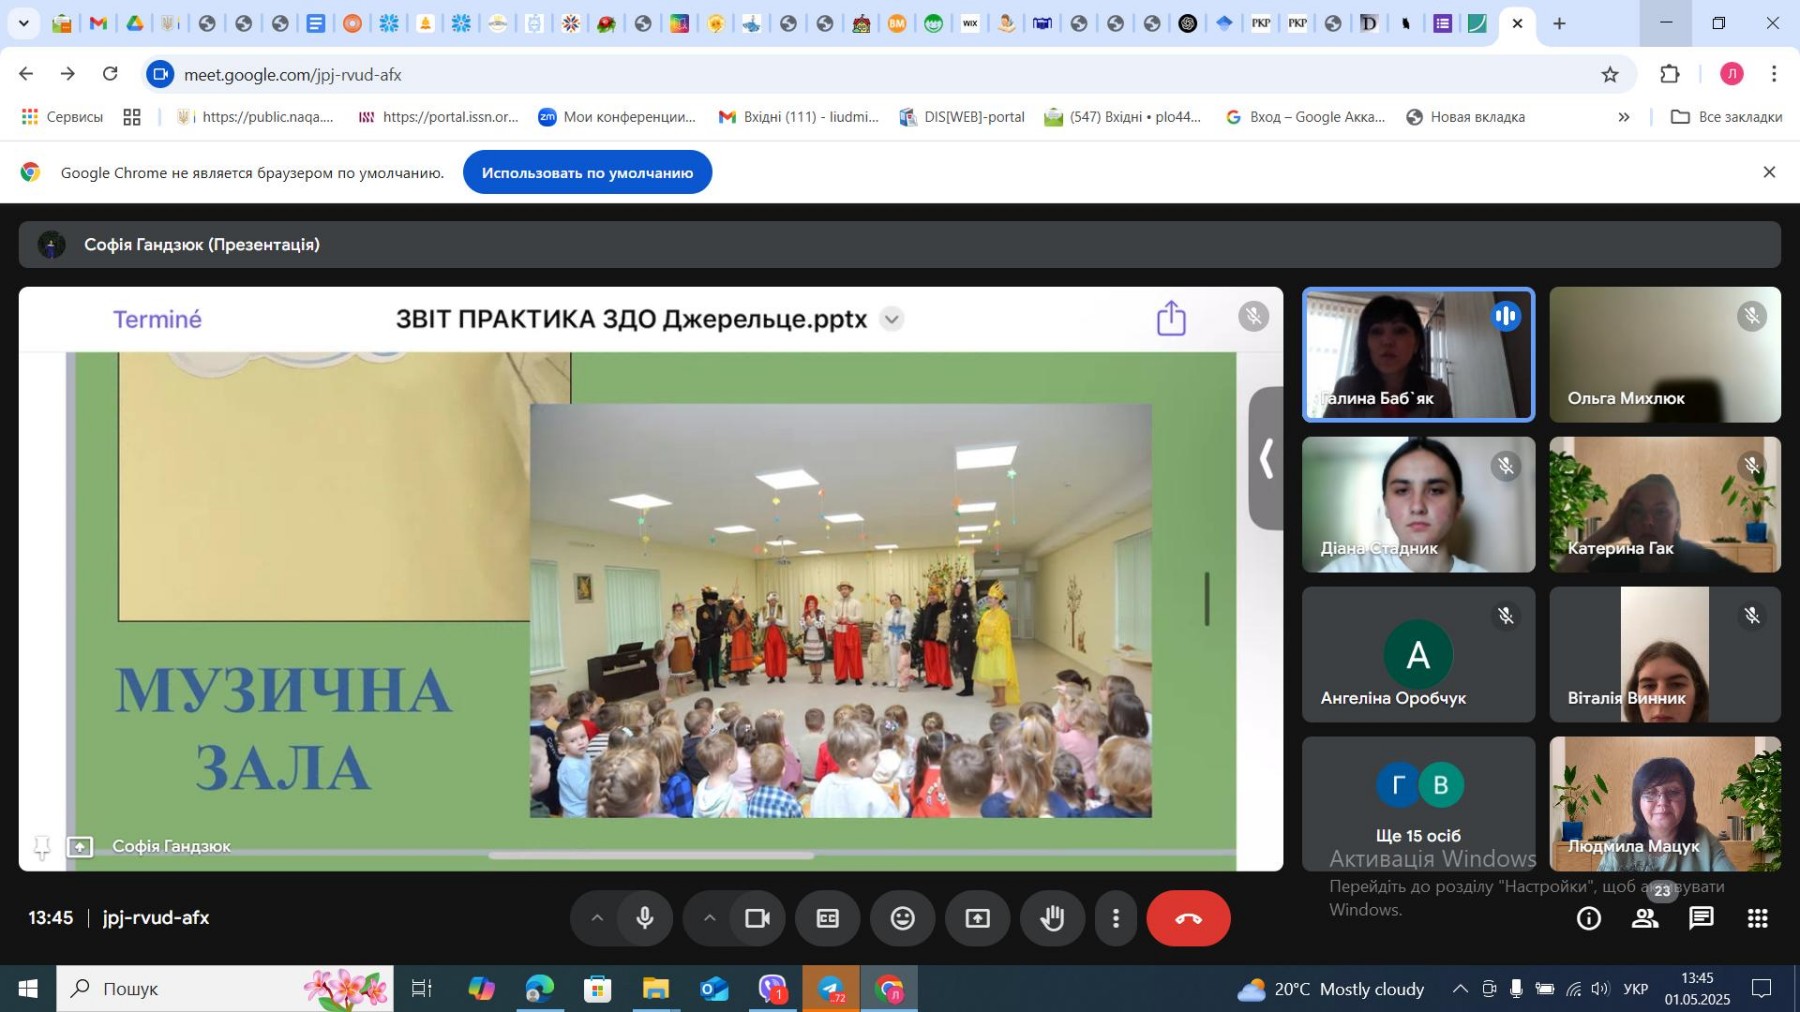Click the horizontal scrollbar under the presentation
This screenshot has height=1012, width=1800.
pyautogui.click(x=650, y=856)
